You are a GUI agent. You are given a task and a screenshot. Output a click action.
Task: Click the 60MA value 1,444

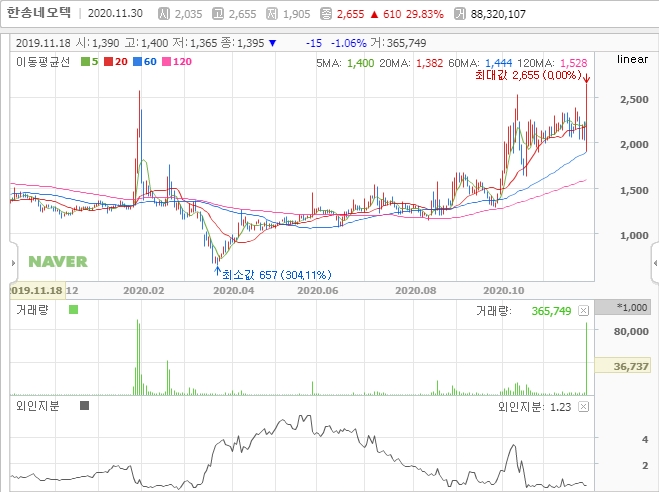point(498,63)
